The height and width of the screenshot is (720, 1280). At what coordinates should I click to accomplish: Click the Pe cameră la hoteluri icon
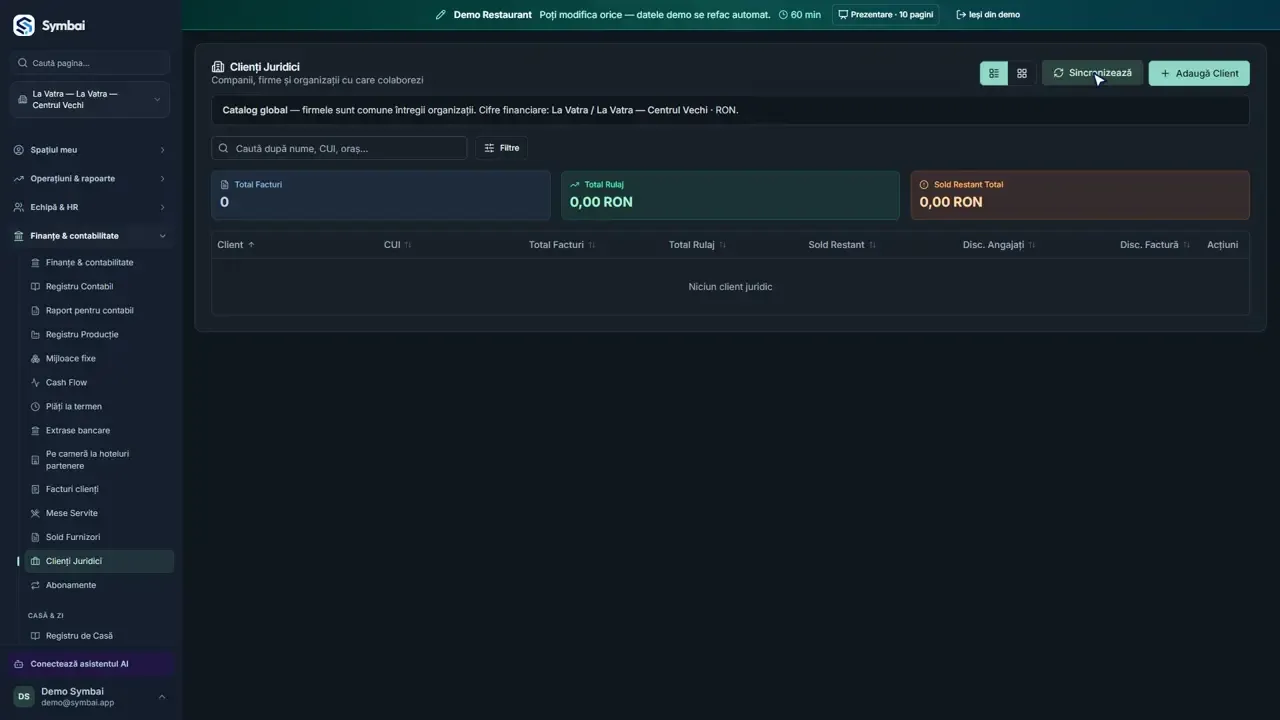[x=36, y=460]
